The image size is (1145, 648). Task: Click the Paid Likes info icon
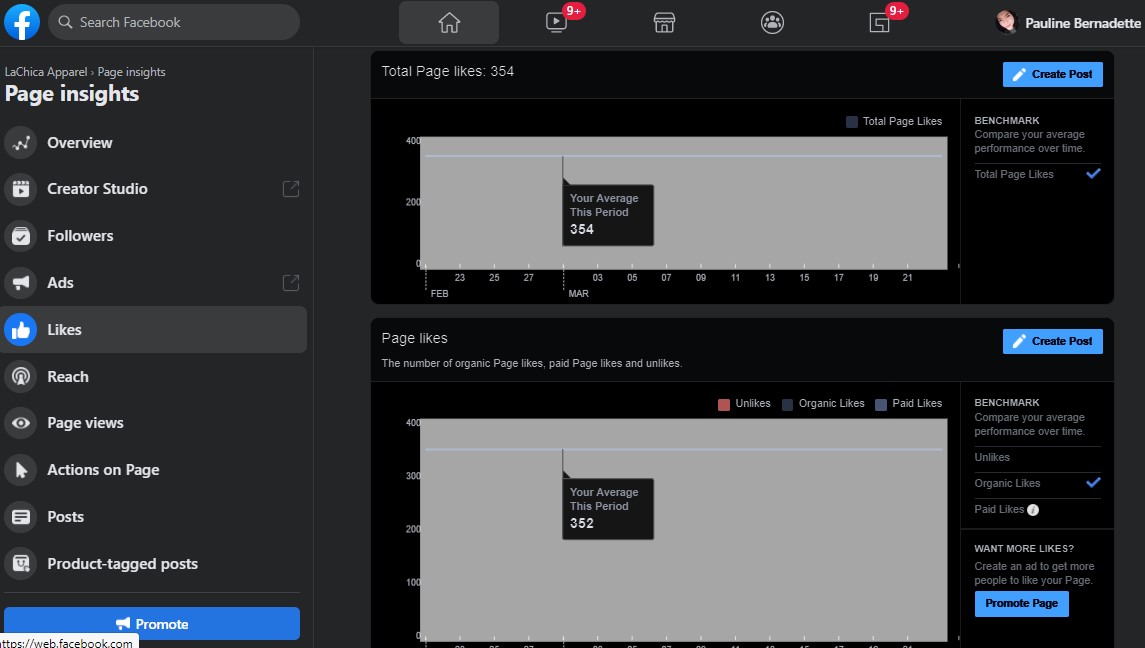[x=1033, y=510]
